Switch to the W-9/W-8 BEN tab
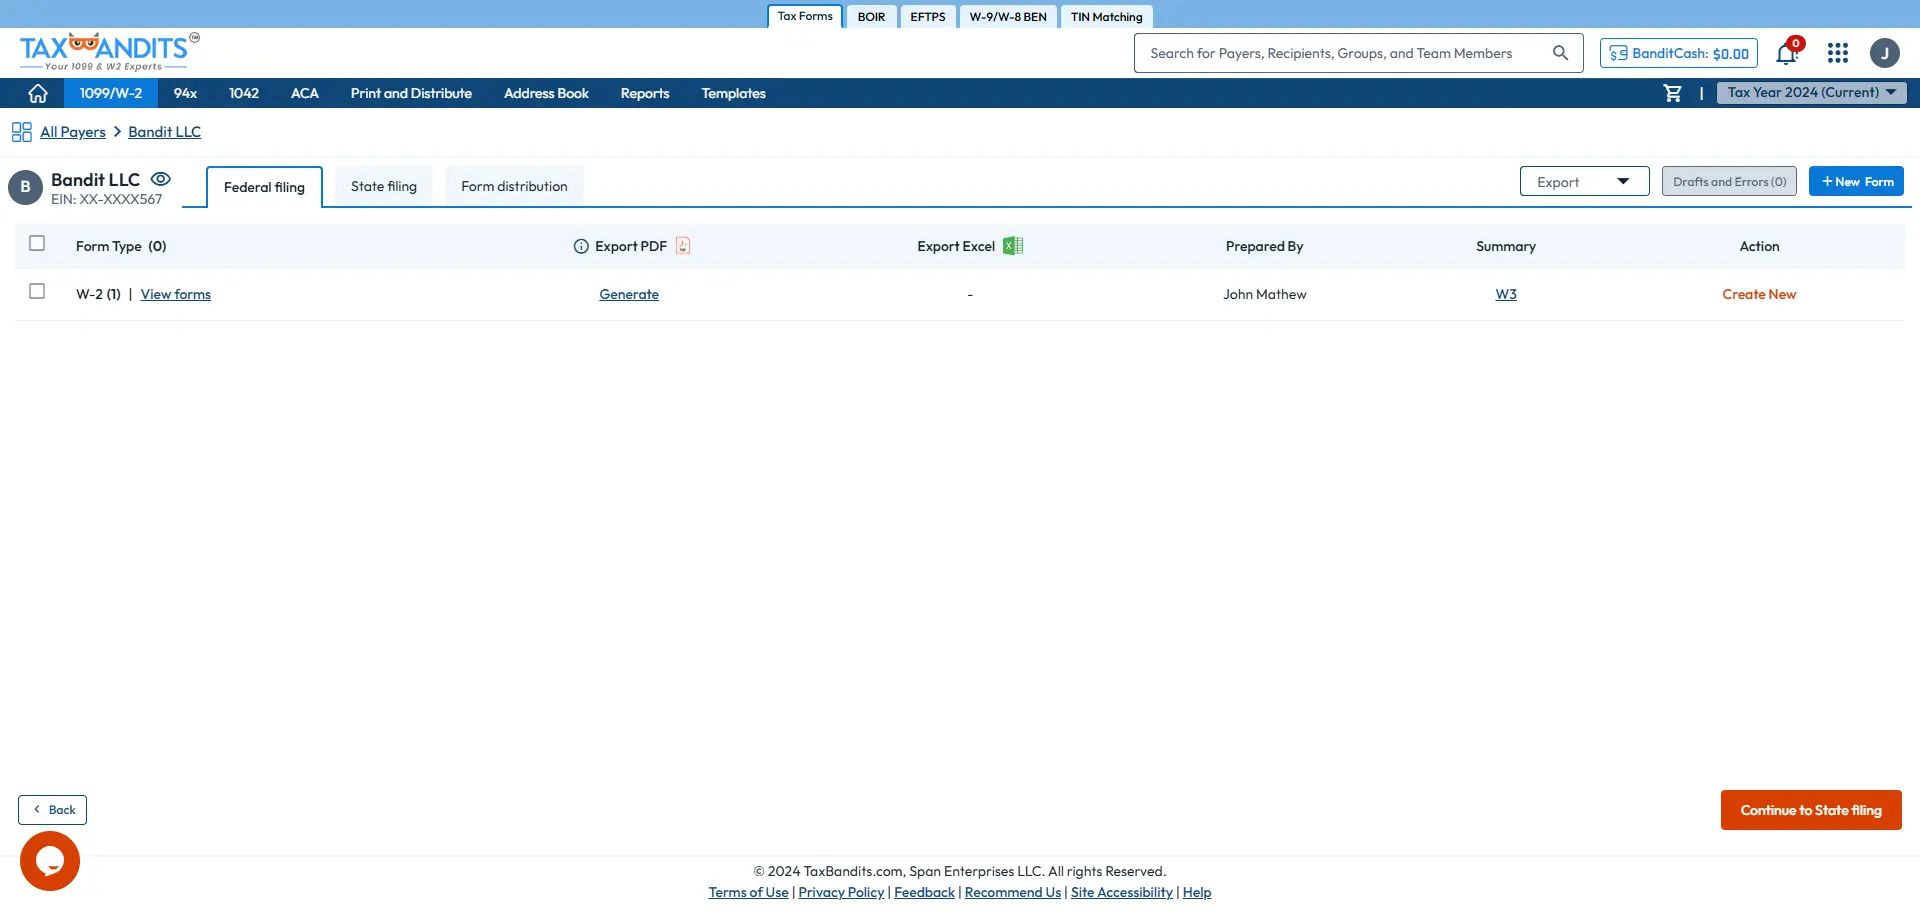 [1008, 17]
